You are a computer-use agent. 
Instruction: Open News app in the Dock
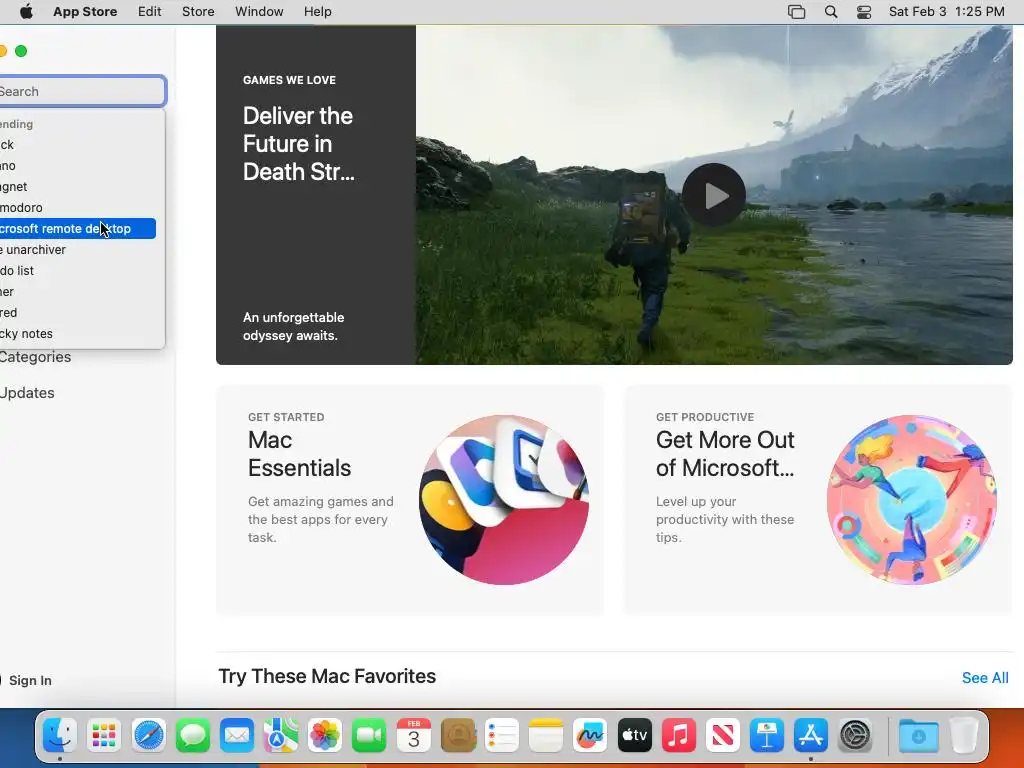pos(723,736)
